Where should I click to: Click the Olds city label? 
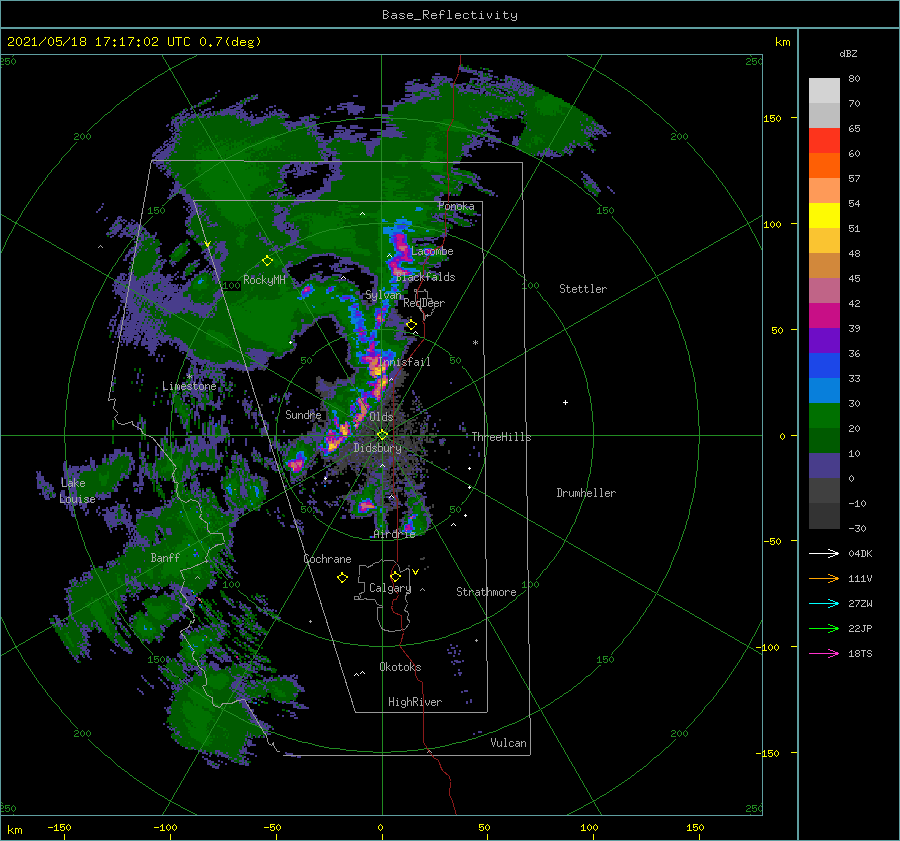(x=381, y=417)
